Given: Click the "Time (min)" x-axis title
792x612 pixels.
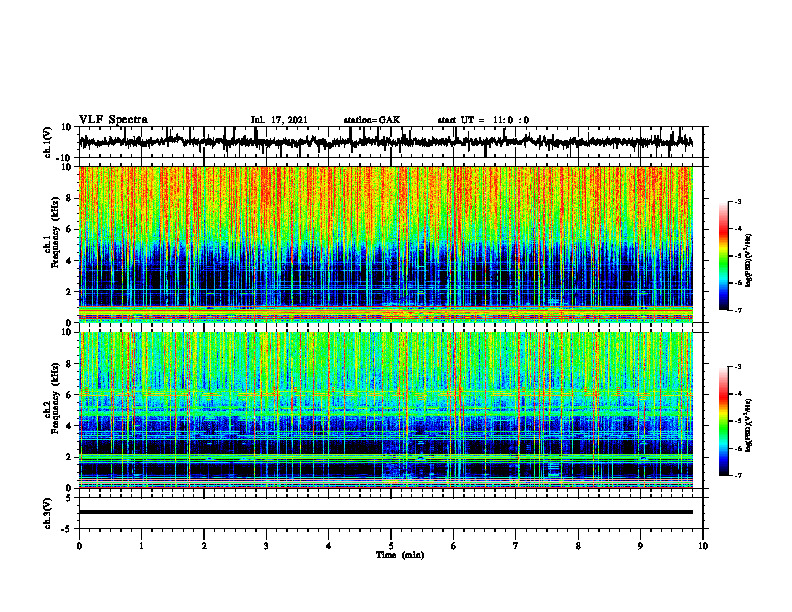Looking at the screenshot, I should 400,555.
